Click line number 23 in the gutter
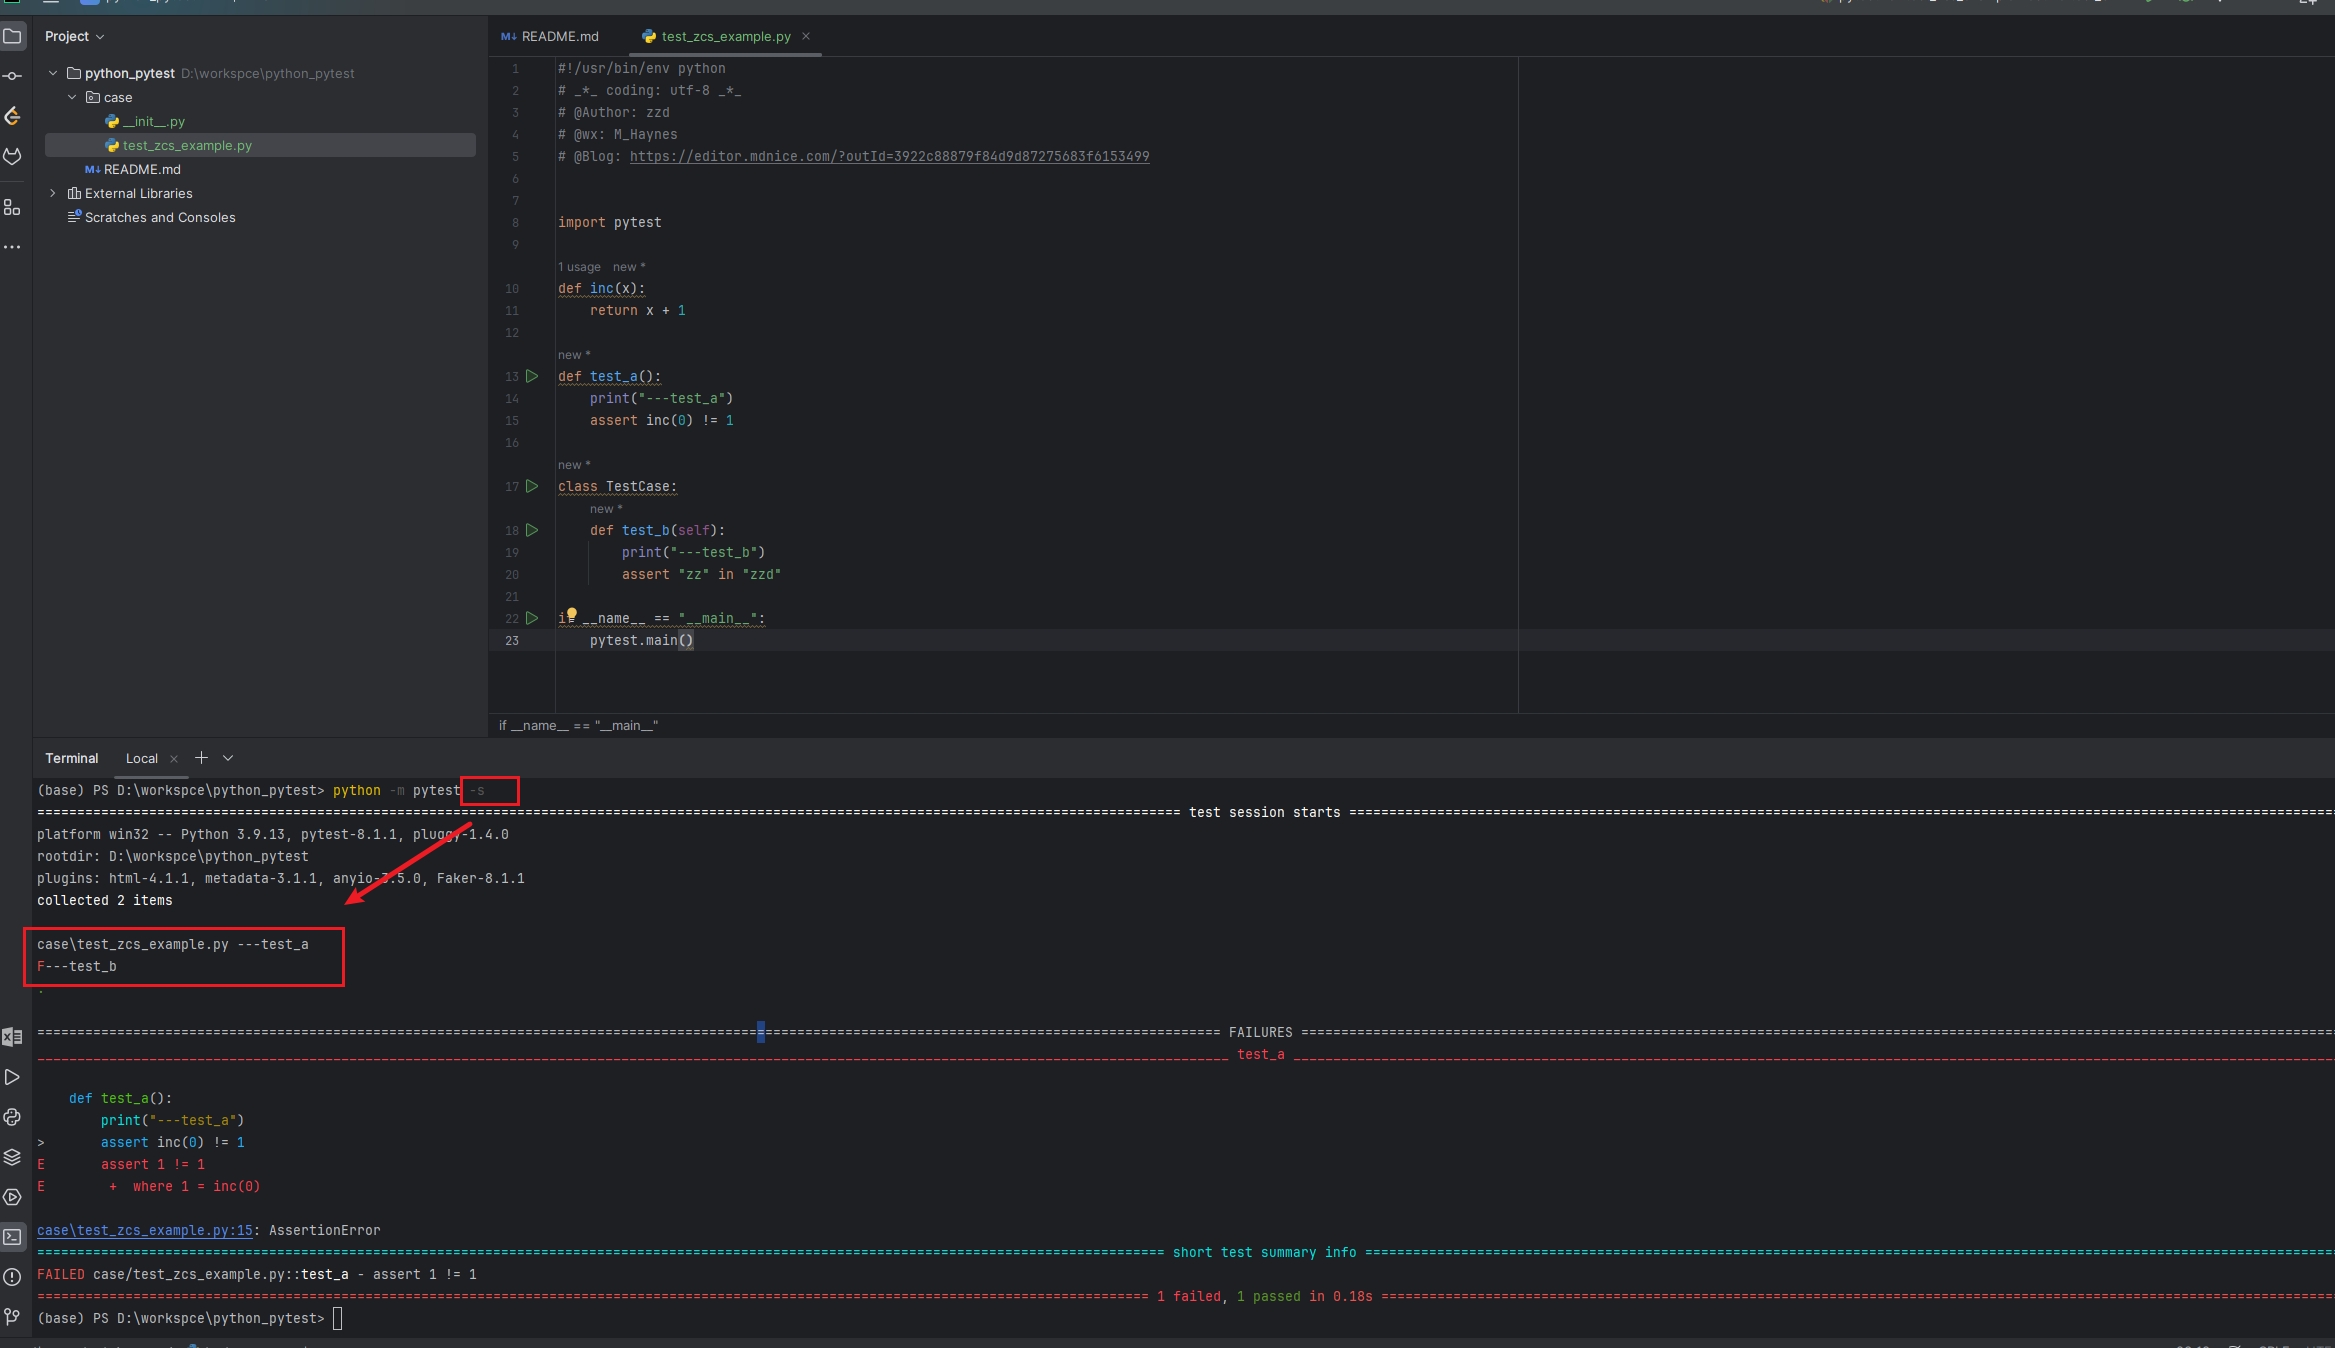 click(512, 640)
